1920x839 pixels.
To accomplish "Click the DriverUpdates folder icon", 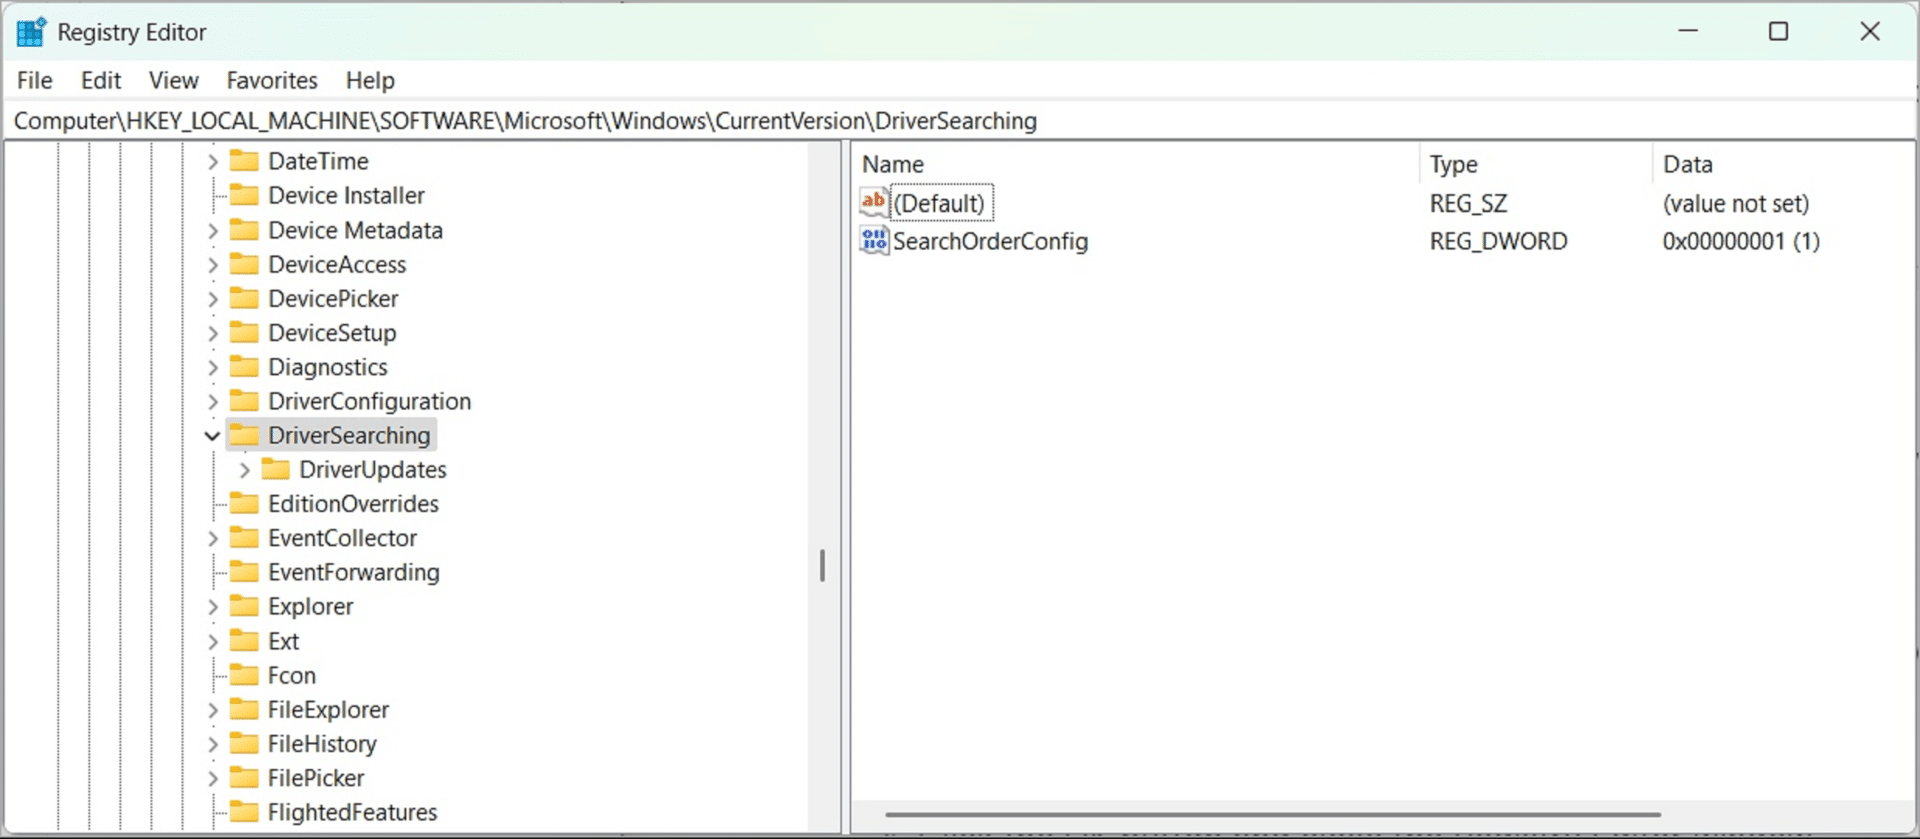I will coord(276,469).
